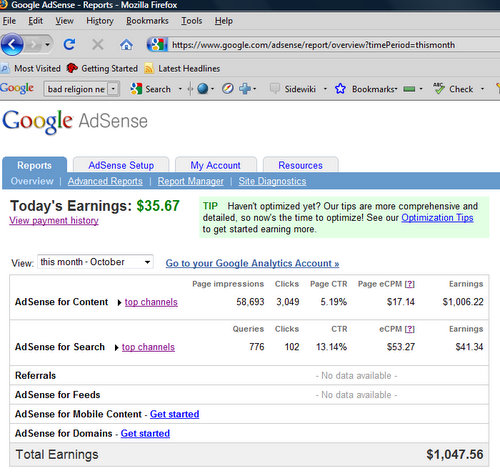Click the stop loading X icon

point(98,44)
